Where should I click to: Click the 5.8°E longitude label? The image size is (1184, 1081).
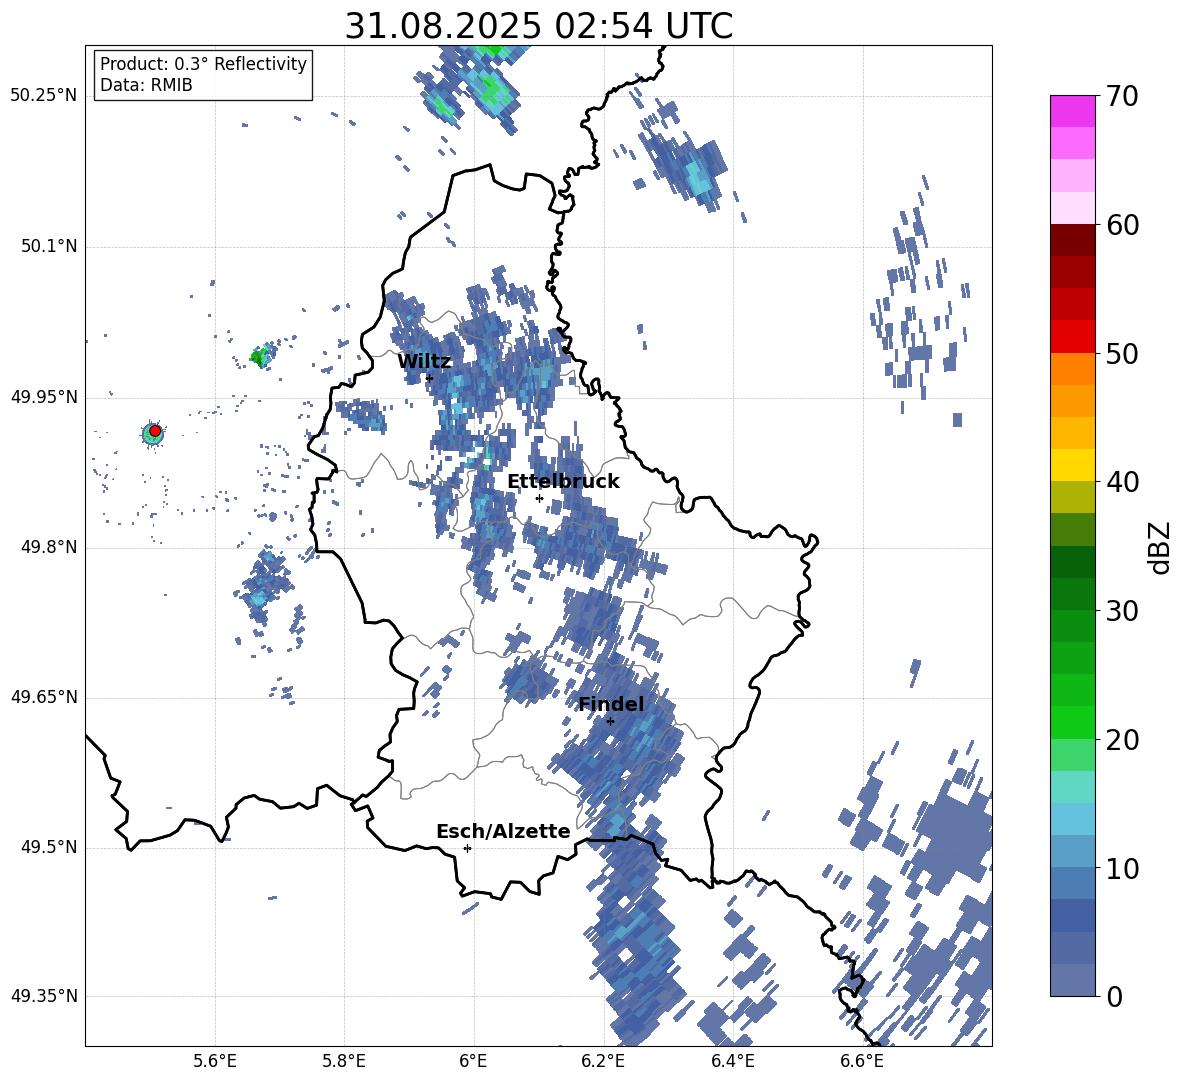pos(344,1061)
